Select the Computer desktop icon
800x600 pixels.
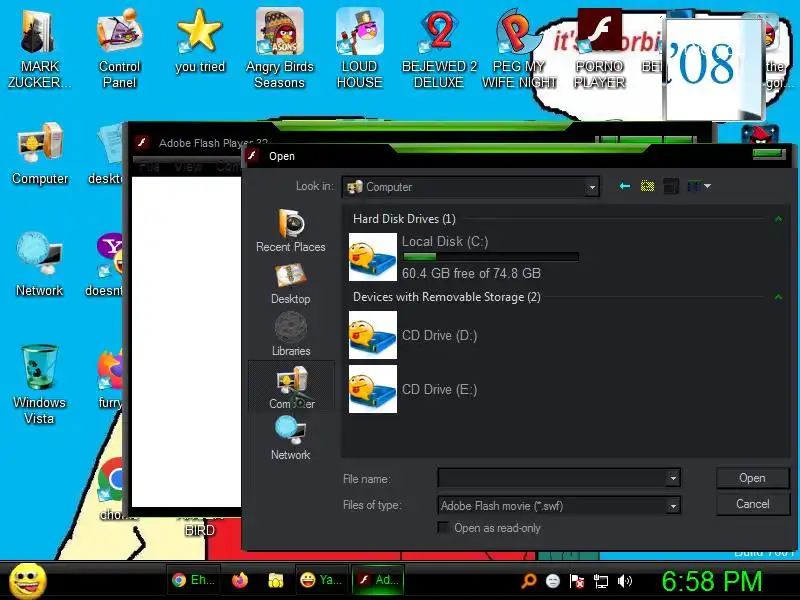(x=40, y=153)
